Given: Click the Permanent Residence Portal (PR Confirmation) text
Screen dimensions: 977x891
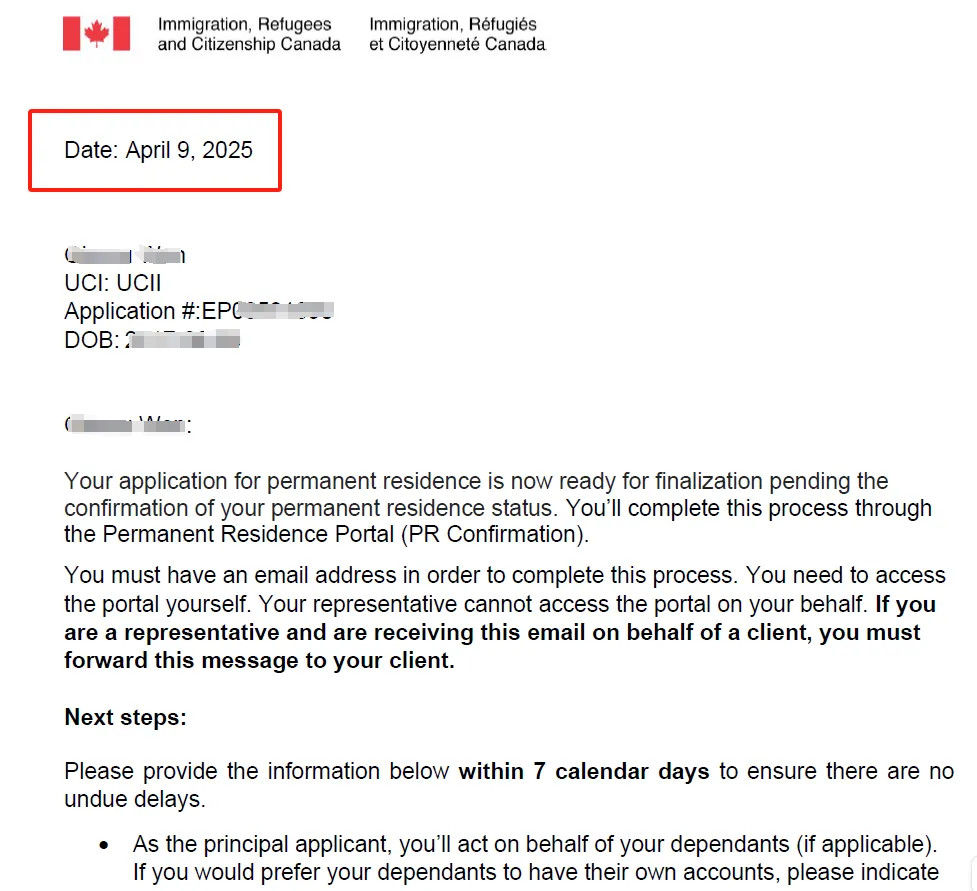Looking at the screenshot, I should pyautogui.click(x=345, y=535).
